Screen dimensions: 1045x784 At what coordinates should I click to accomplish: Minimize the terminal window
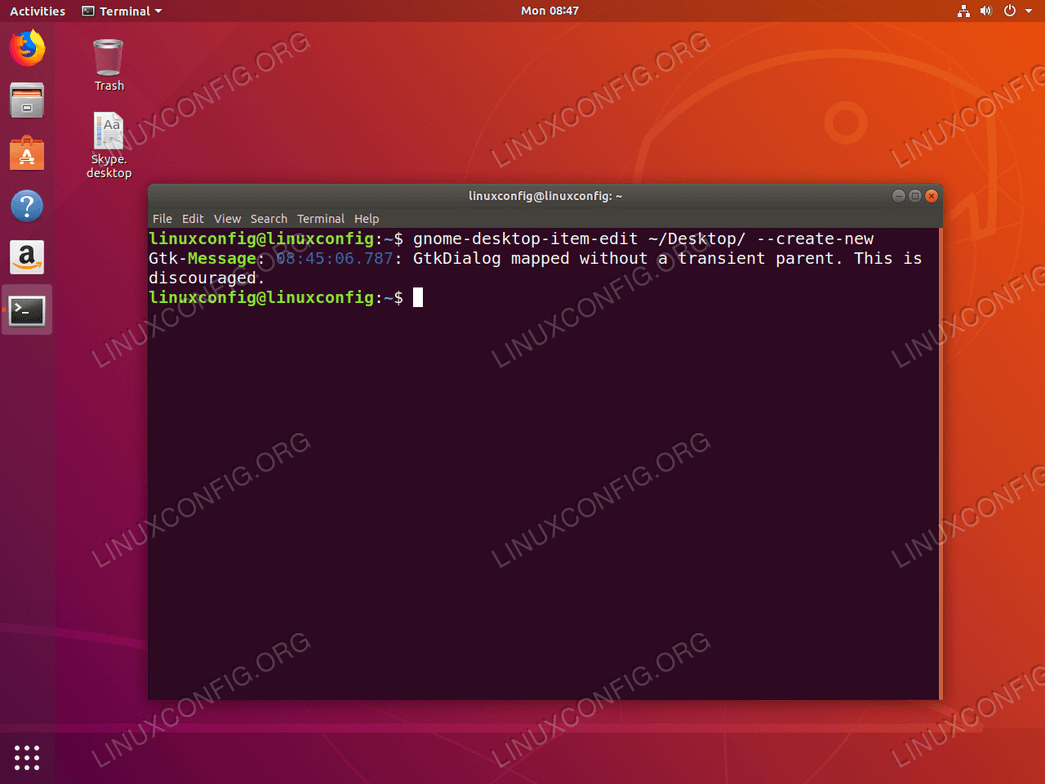pos(898,195)
